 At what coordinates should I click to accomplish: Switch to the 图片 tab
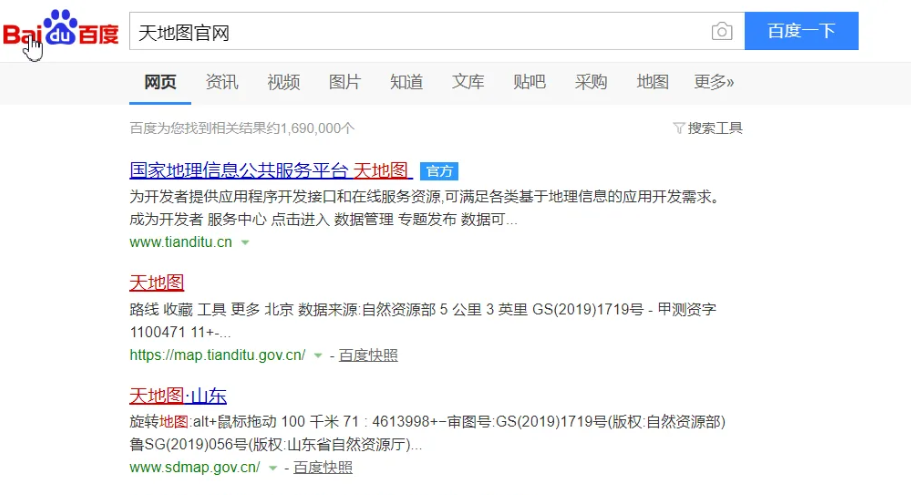click(345, 82)
